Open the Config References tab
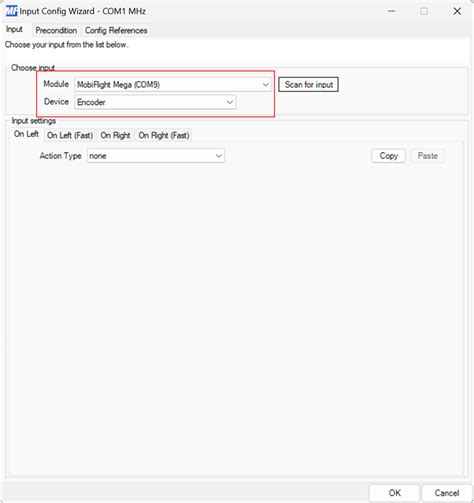The height and width of the screenshot is (503, 474). [x=116, y=30]
